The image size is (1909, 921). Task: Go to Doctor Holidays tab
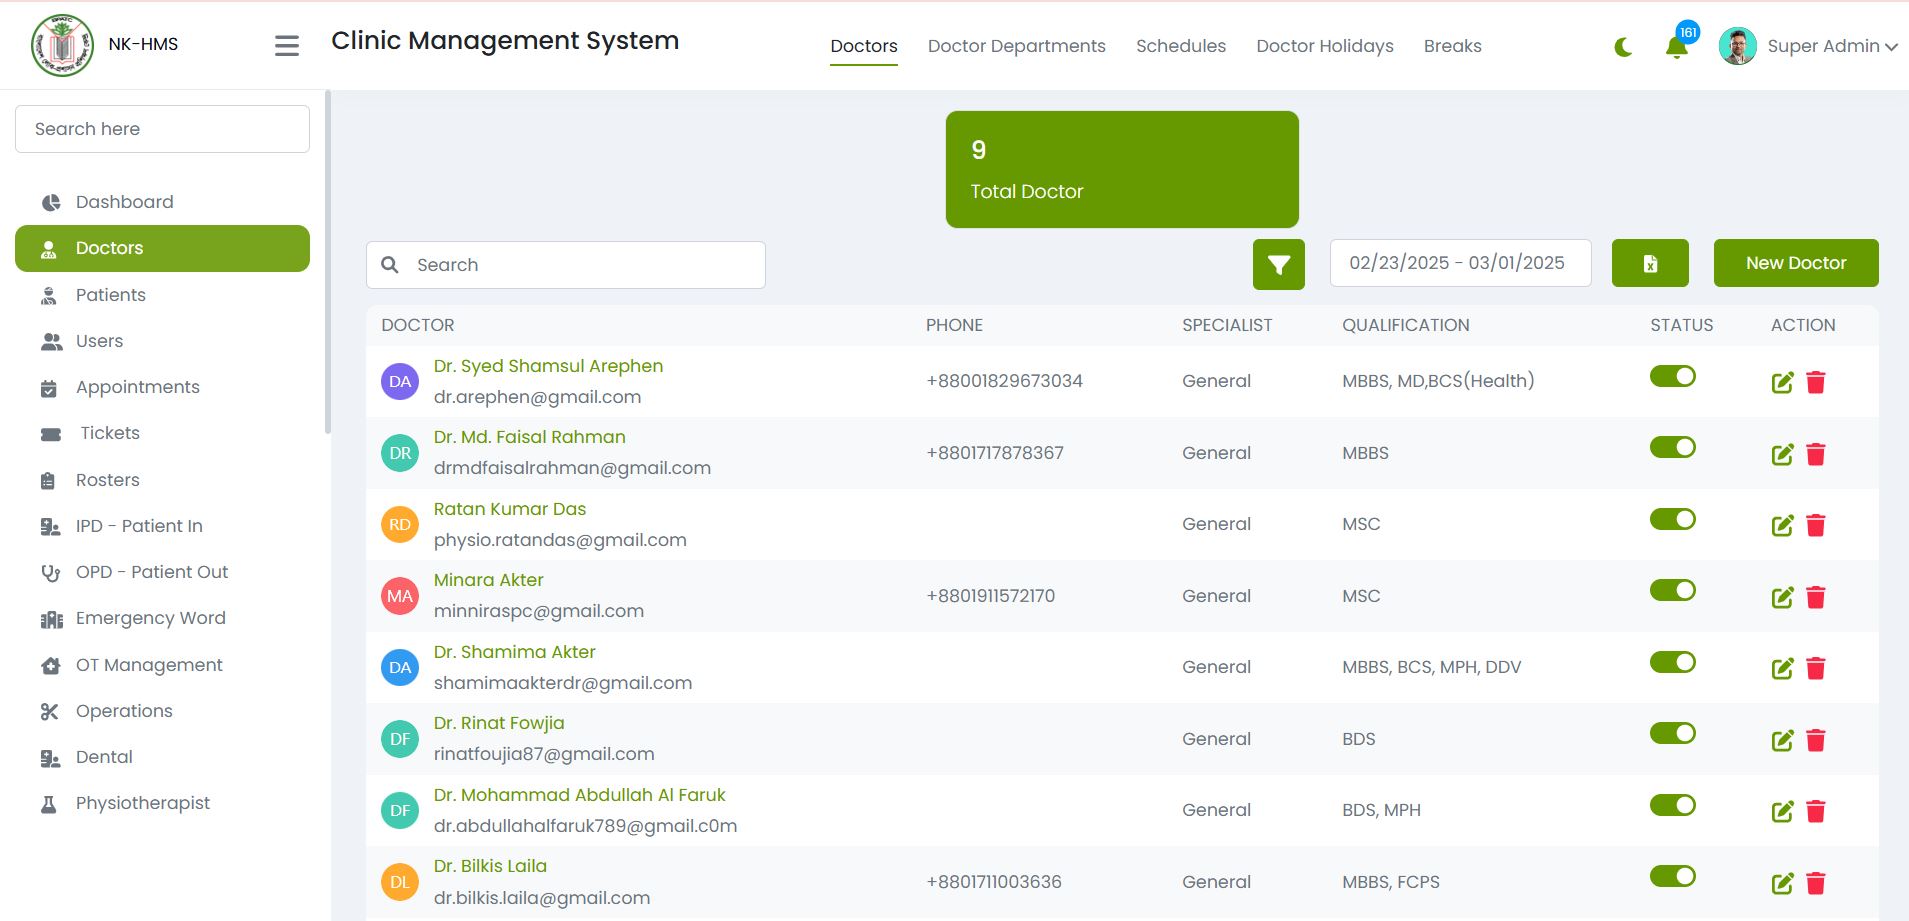click(x=1325, y=46)
